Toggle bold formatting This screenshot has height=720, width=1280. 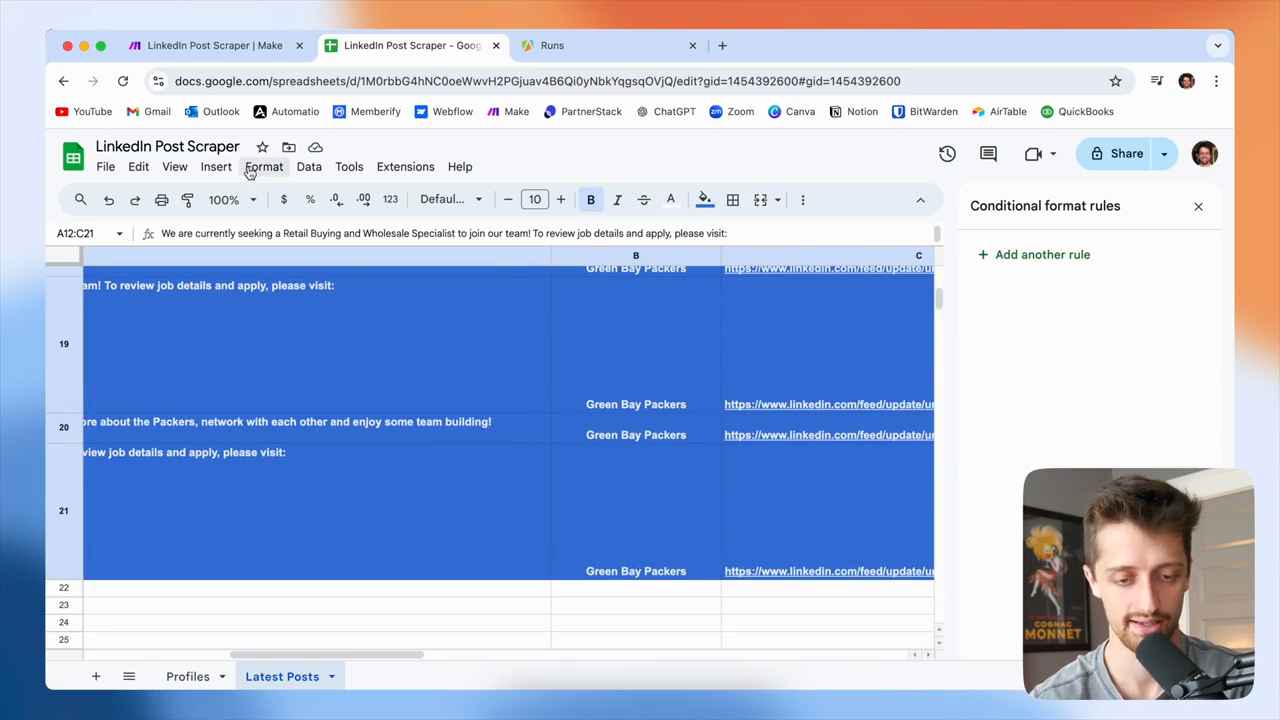click(591, 200)
